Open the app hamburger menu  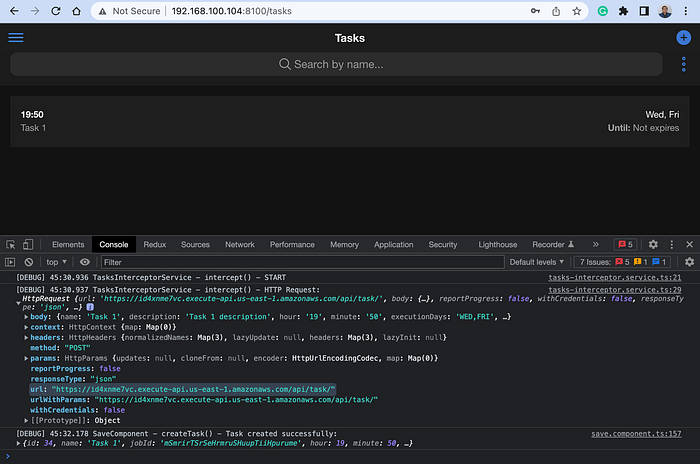(x=16, y=38)
